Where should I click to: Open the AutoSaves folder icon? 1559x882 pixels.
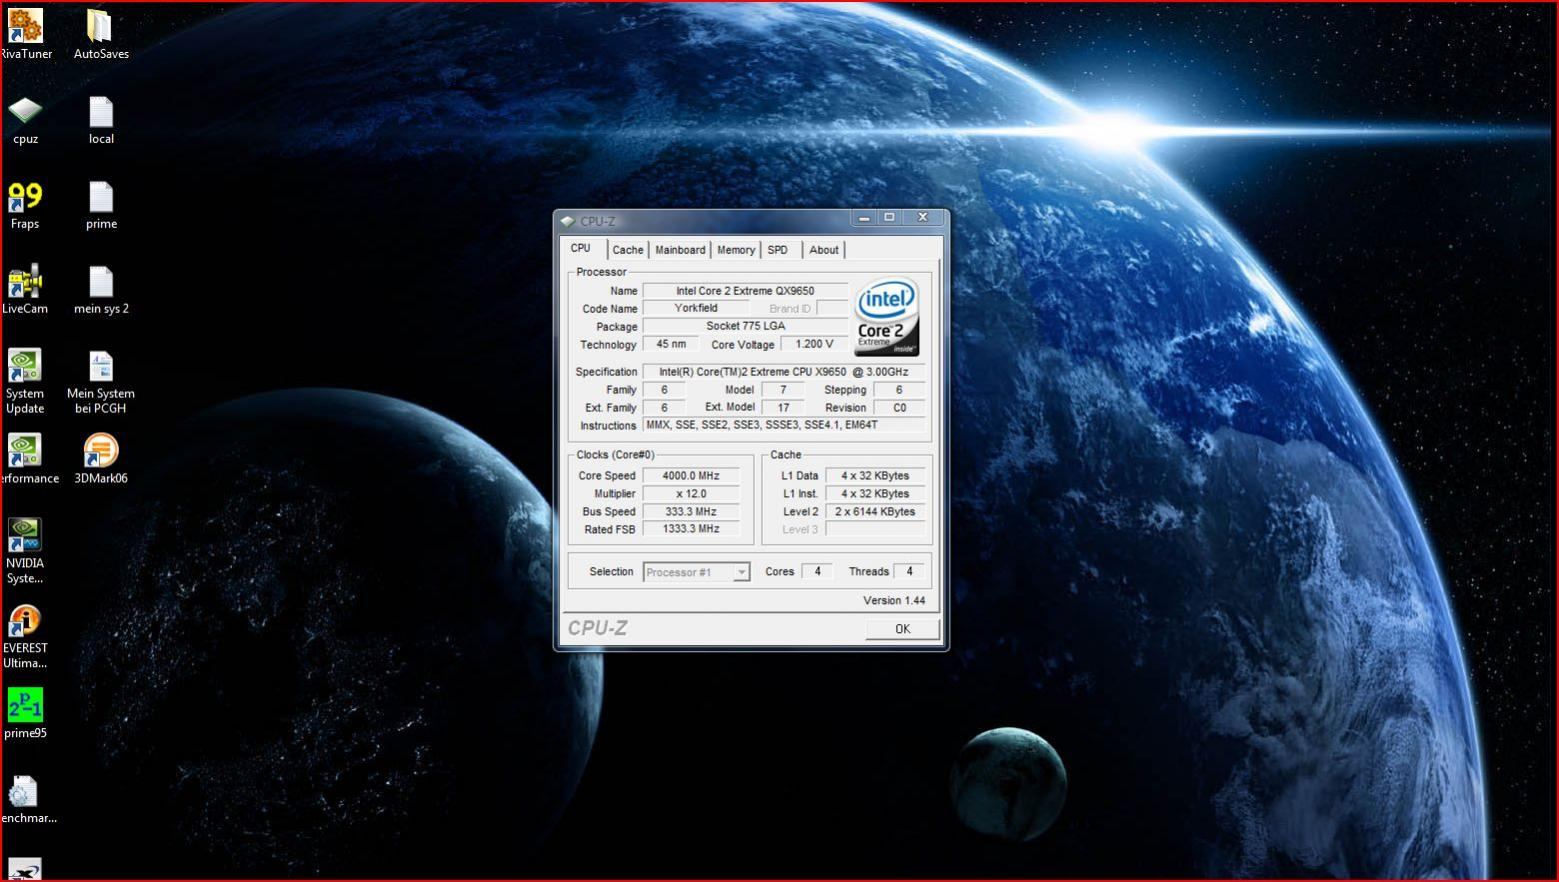point(100,34)
